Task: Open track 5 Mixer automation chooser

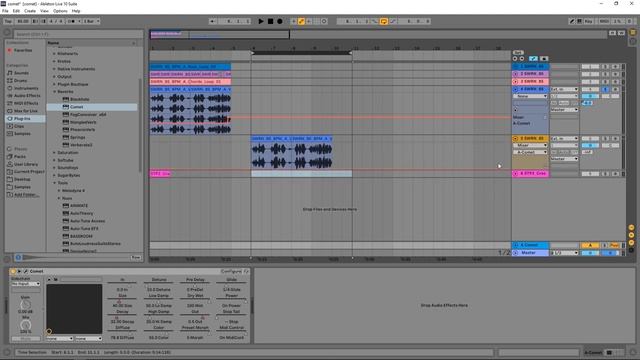Action: (x=530, y=145)
